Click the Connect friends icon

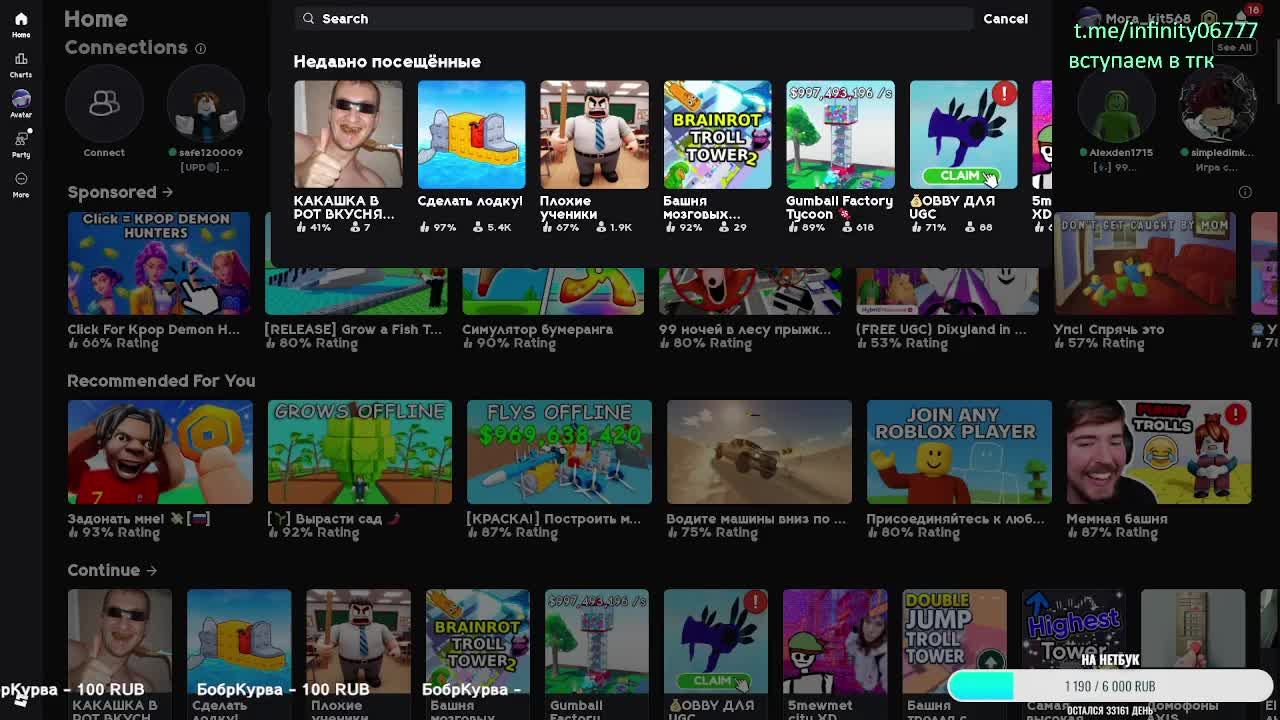104,104
